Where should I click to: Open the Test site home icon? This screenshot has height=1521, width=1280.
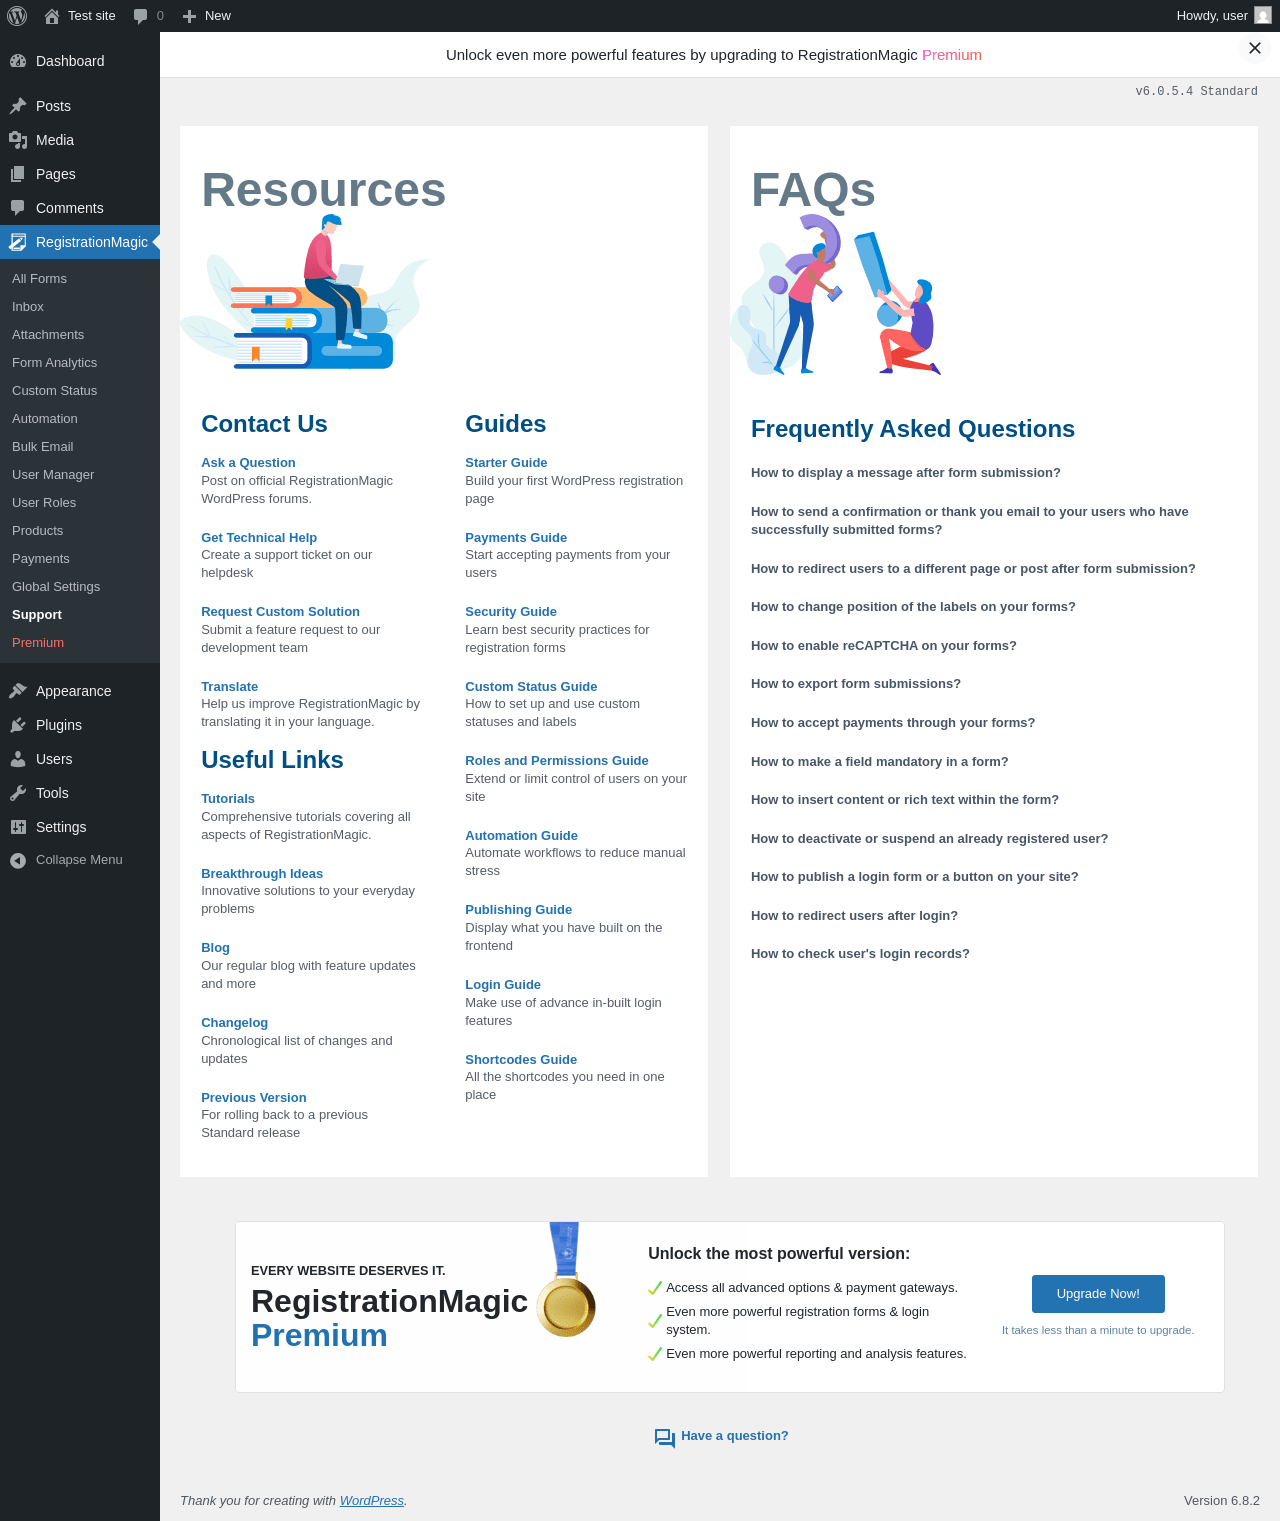click(x=52, y=16)
